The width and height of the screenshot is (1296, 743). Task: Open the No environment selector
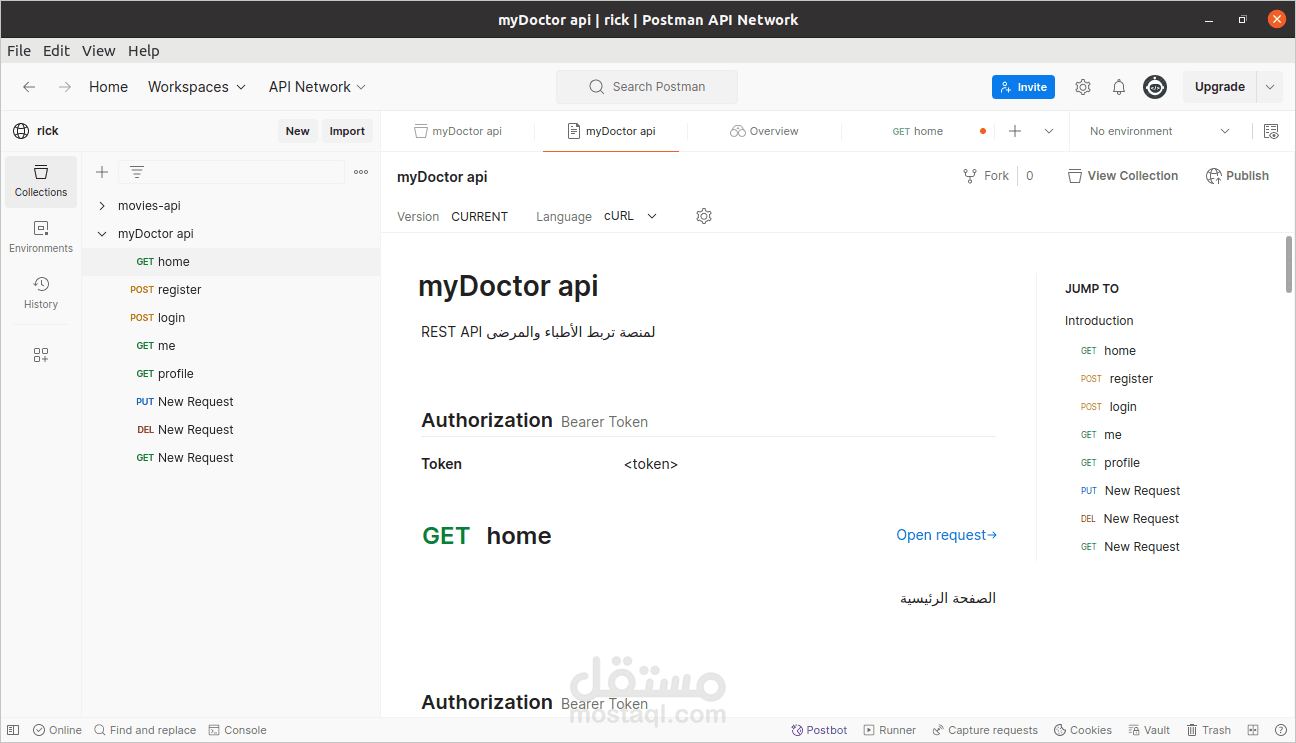coord(1133,131)
